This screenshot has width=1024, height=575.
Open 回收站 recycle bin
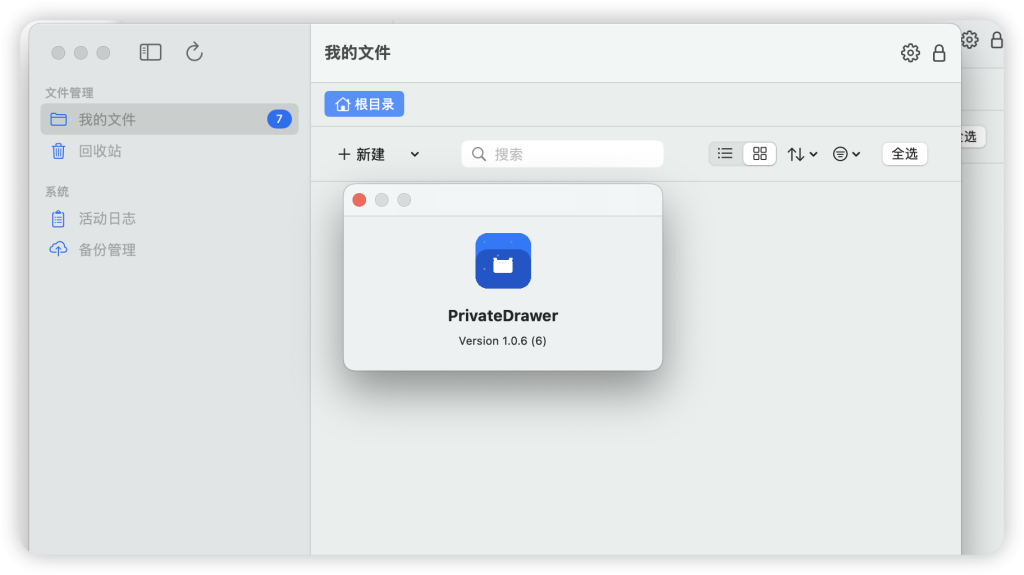[169, 151]
